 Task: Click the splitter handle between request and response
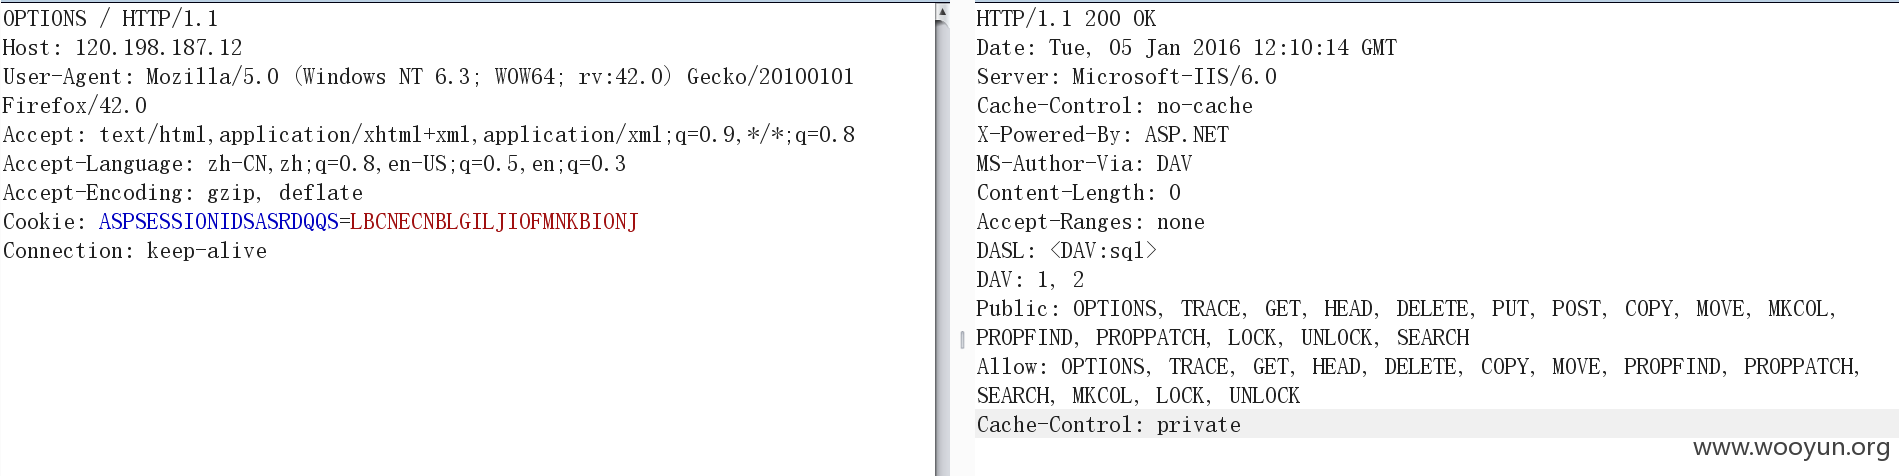pos(962,339)
